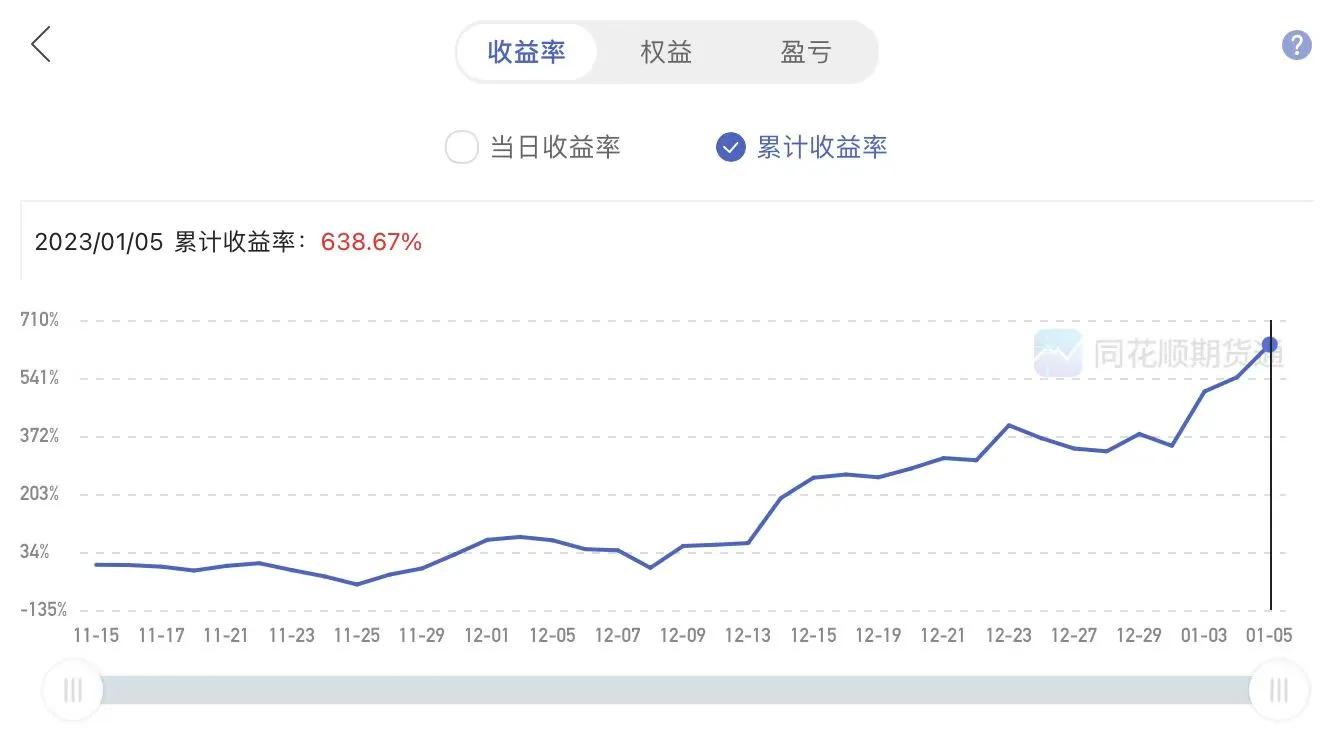Open the help question mark icon
This screenshot has height=750, width=1334.
pos(1296,45)
